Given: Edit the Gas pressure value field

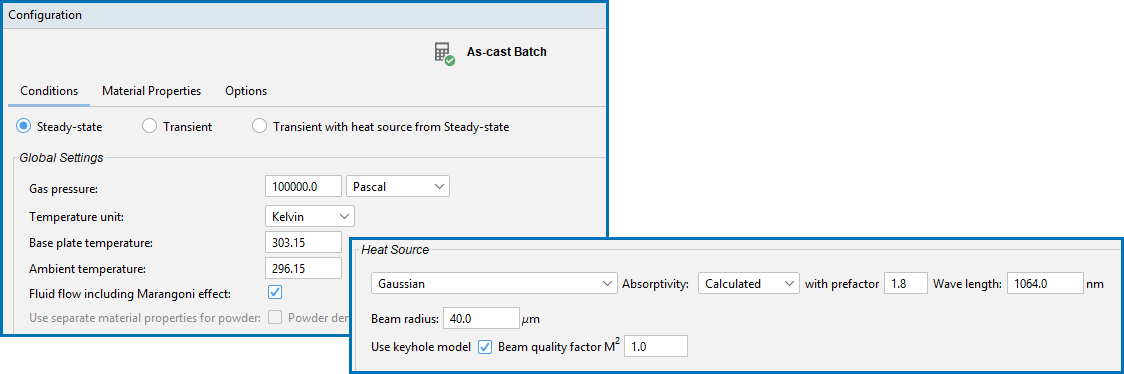Looking at the screenshot, I should (x=303, y=186).
